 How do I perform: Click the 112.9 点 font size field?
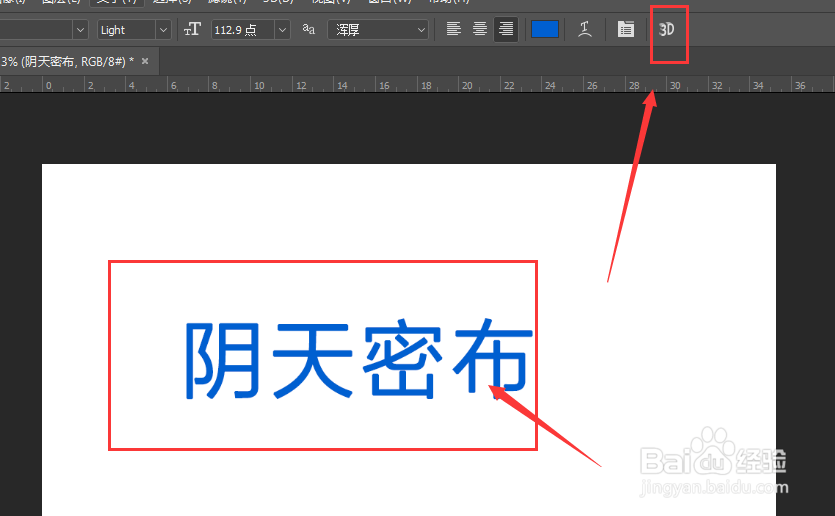[243, 30]
